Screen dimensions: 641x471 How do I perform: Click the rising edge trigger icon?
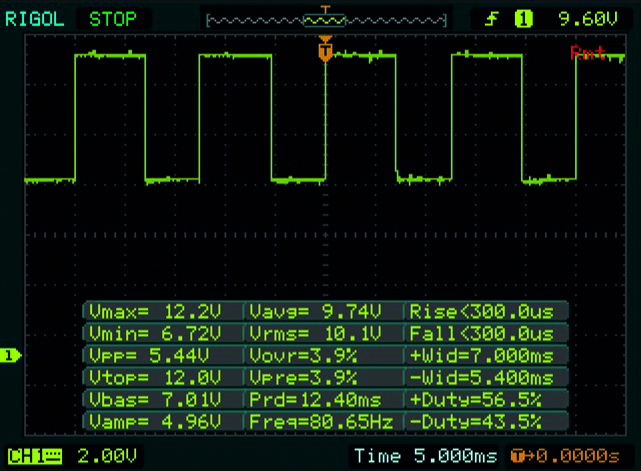[x=491, y=17]
